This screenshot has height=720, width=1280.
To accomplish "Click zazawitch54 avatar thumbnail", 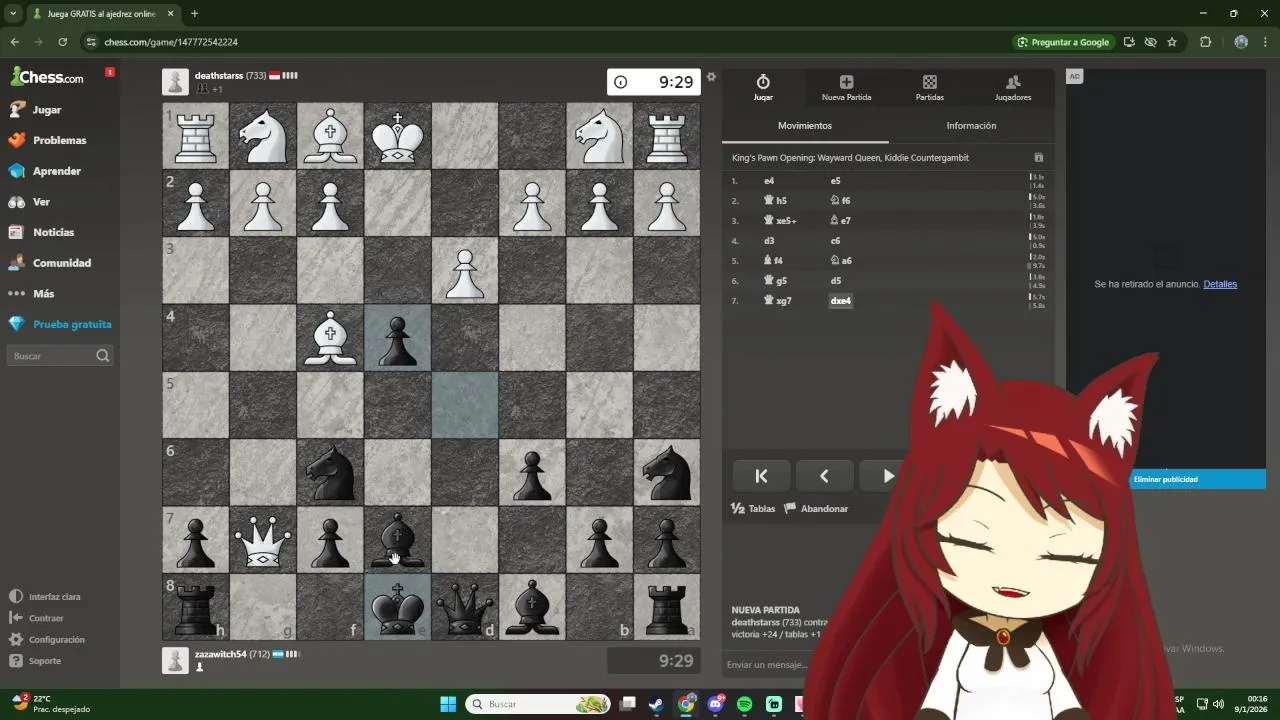I will point(175,660).
